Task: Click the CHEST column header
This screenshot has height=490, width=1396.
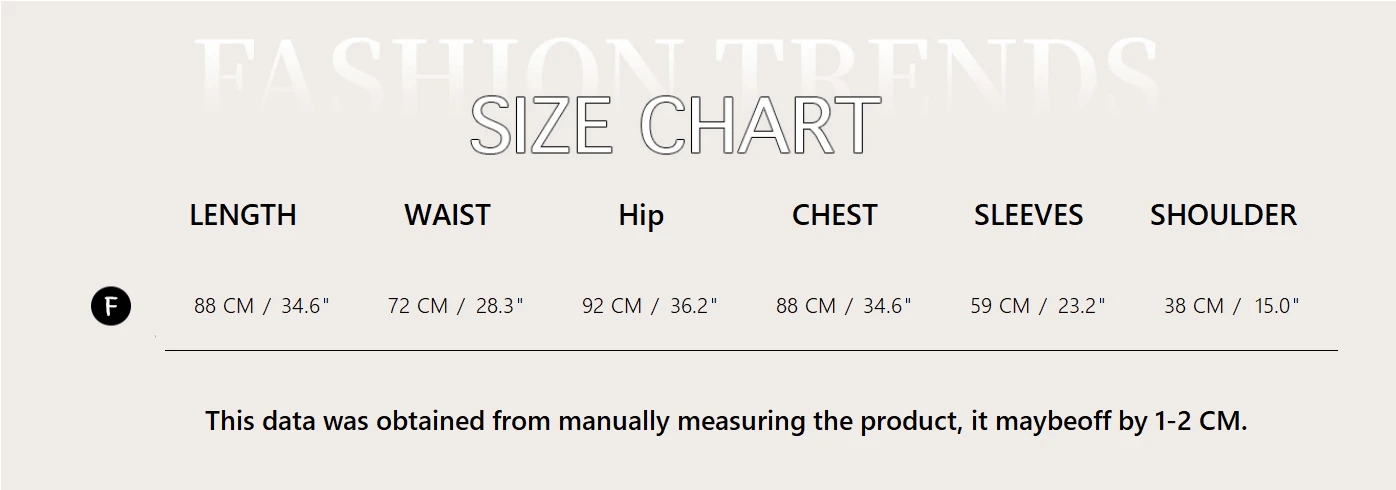Action: click(x=834, y=215)
